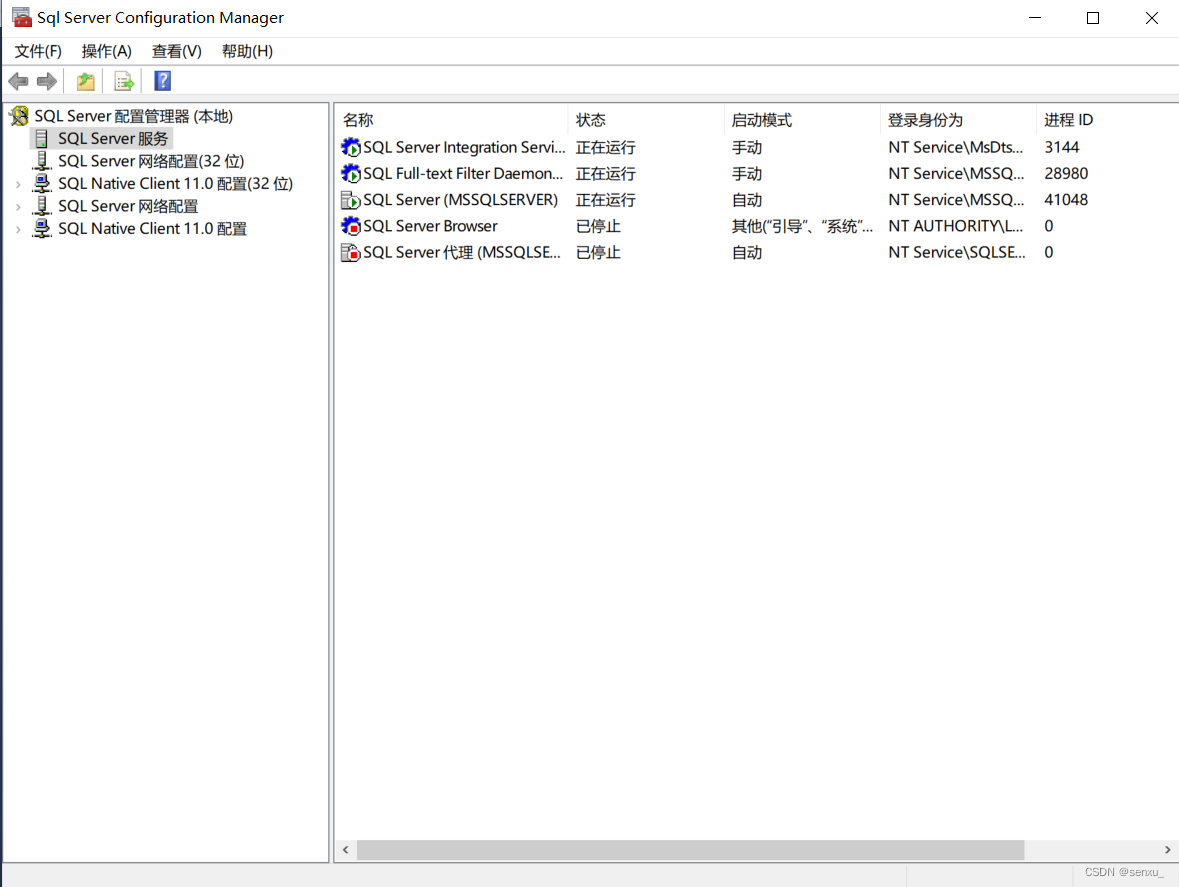Select SQL Server 服务 in the tree
The image size is (1179, 887).
(x=113, y=138)
